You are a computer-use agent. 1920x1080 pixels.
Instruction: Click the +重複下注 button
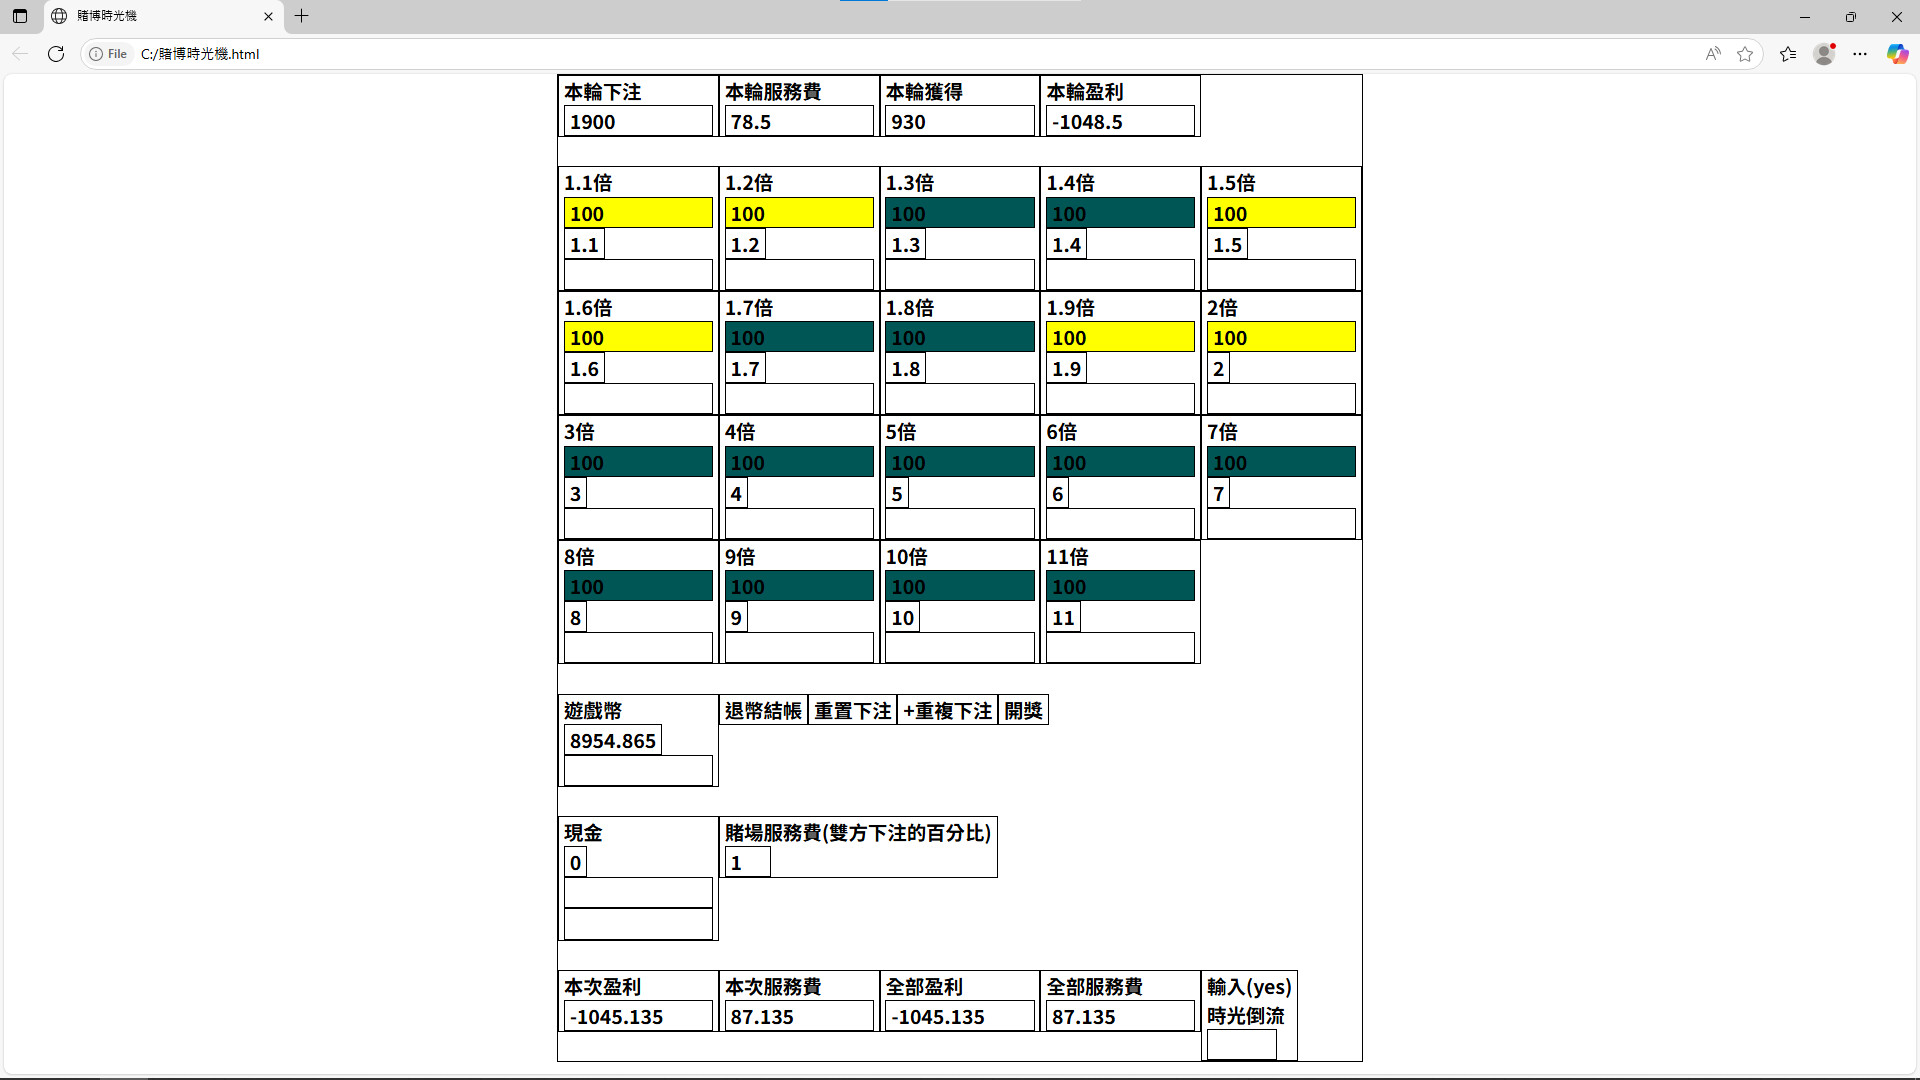pyautogui.click(x=947, y=711)
